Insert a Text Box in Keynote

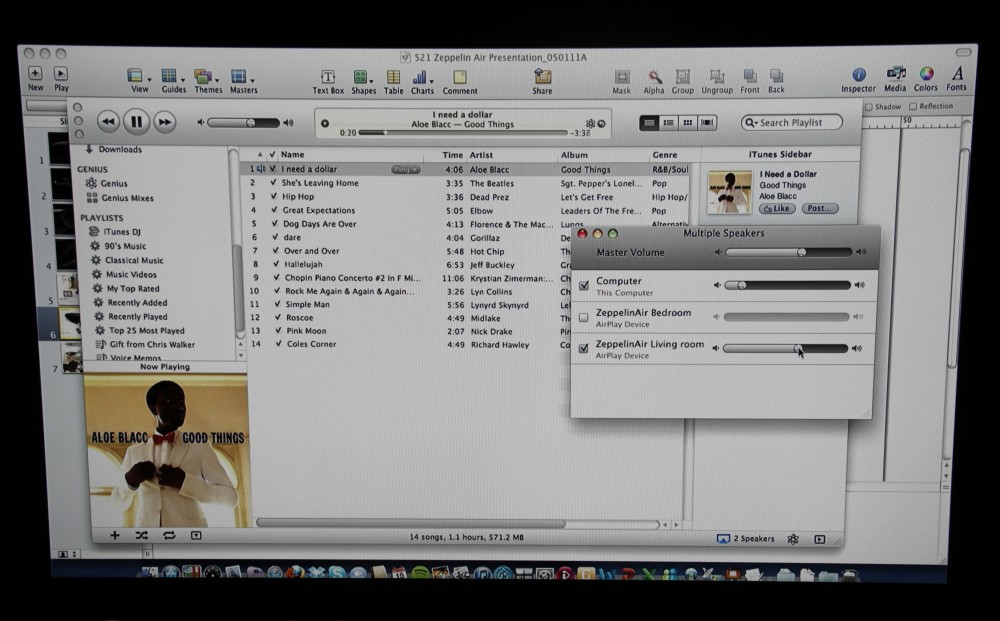point(328,77)
